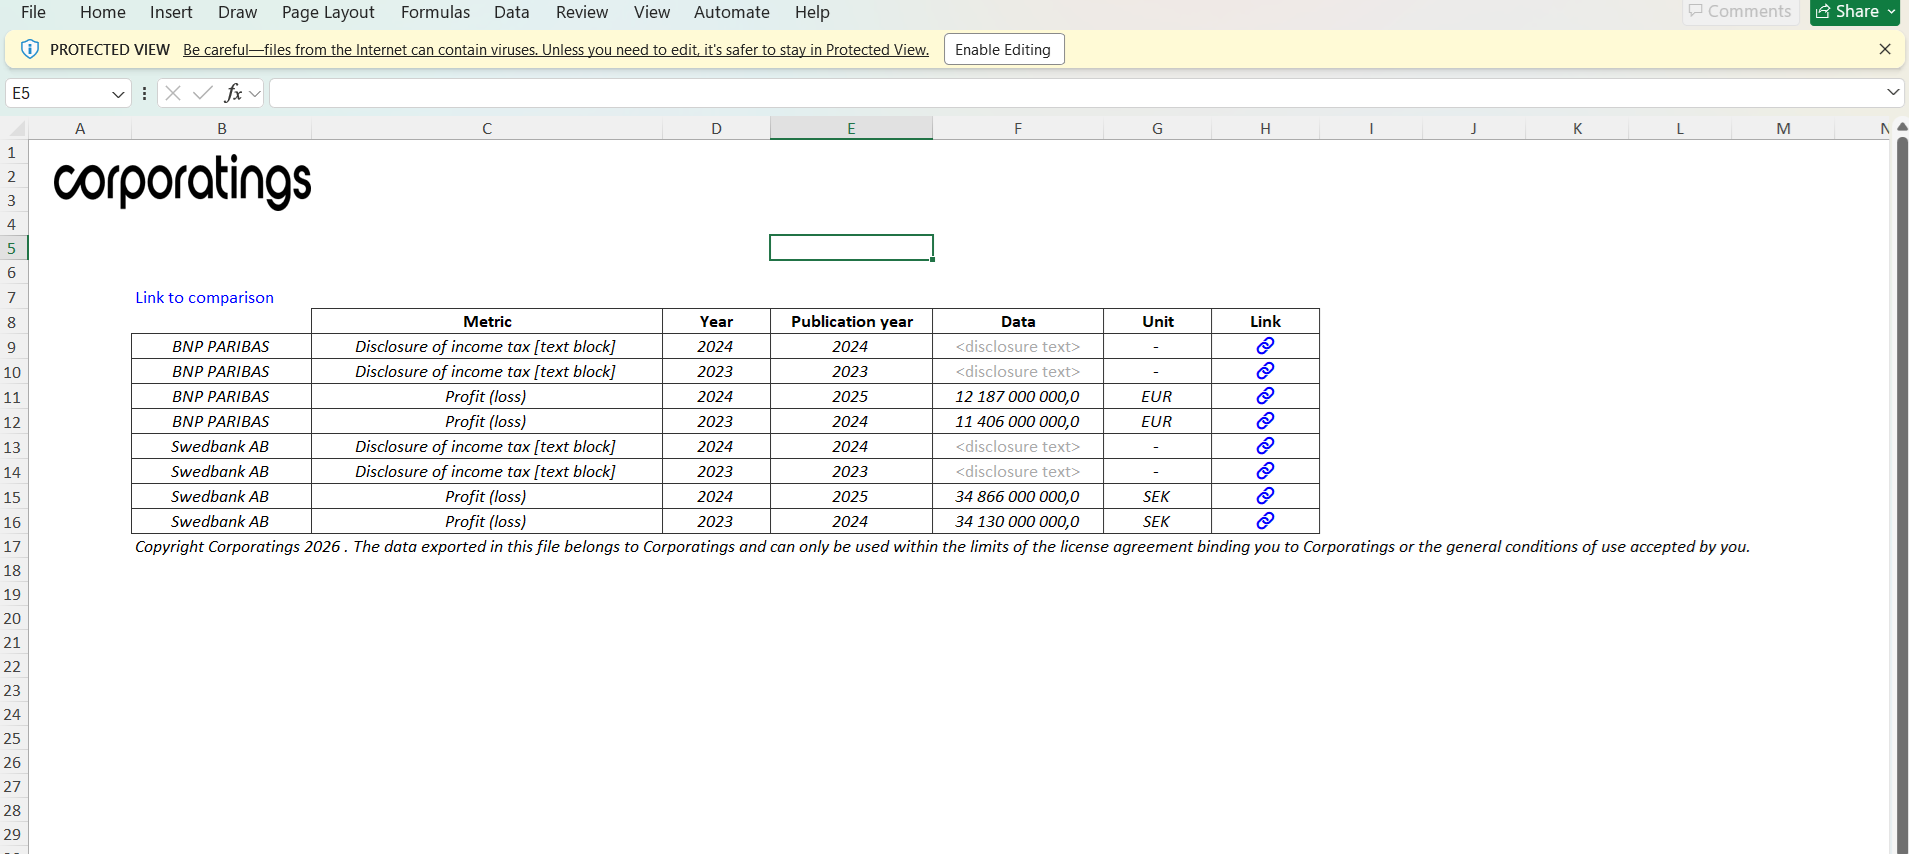Viewport: 1909px width, 854px height.
Task: Click cell with '34 866 000 000,0'
Action: [x=1018, y=496]
